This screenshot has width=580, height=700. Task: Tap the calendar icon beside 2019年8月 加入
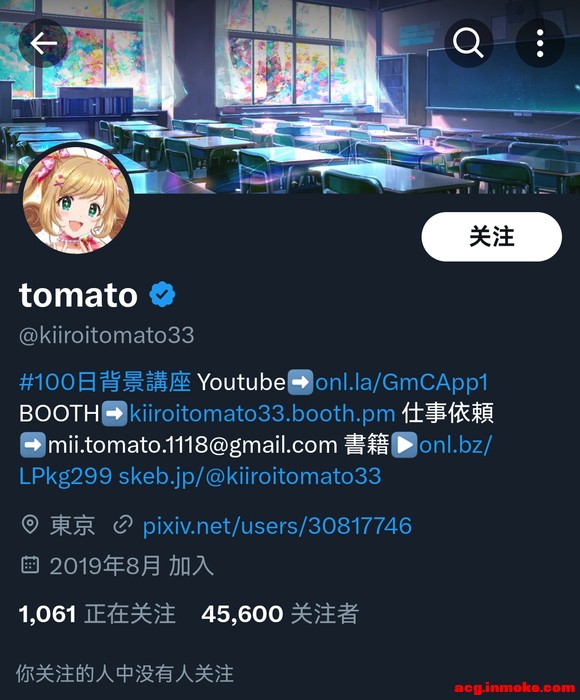[30, 565]
